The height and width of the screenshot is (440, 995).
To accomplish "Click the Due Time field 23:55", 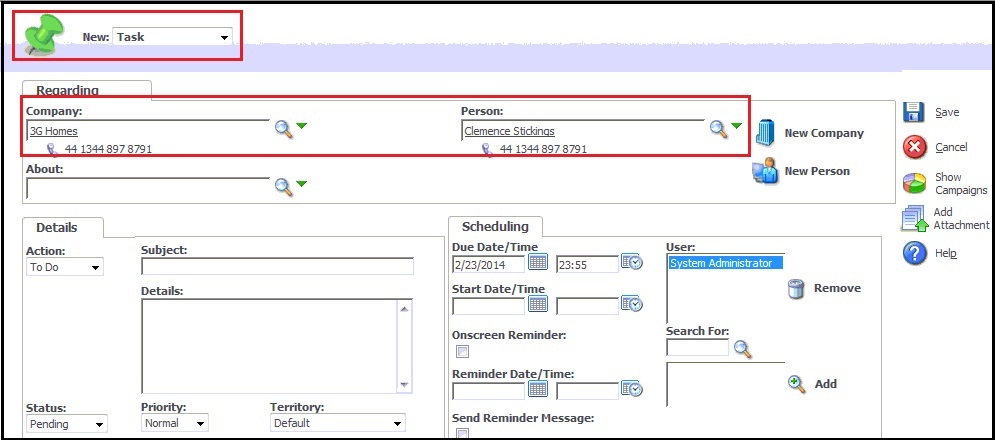I will tap(588, 264).
